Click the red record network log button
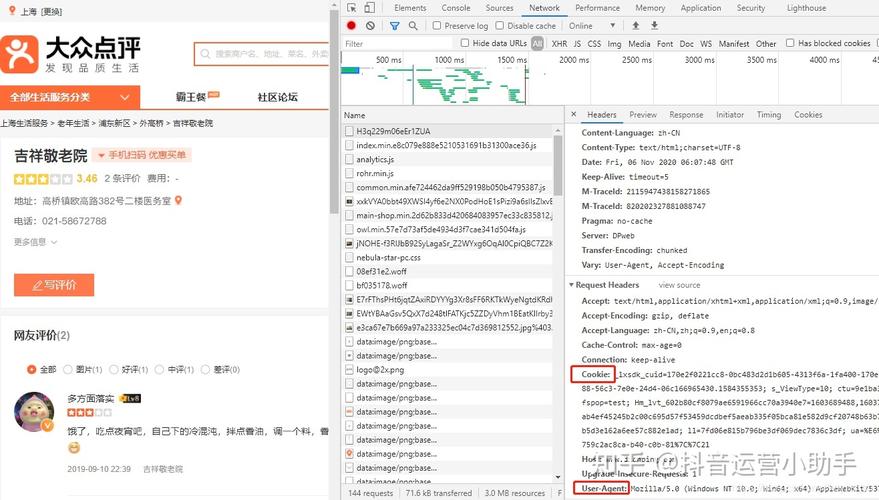 (x=351, y=25)
